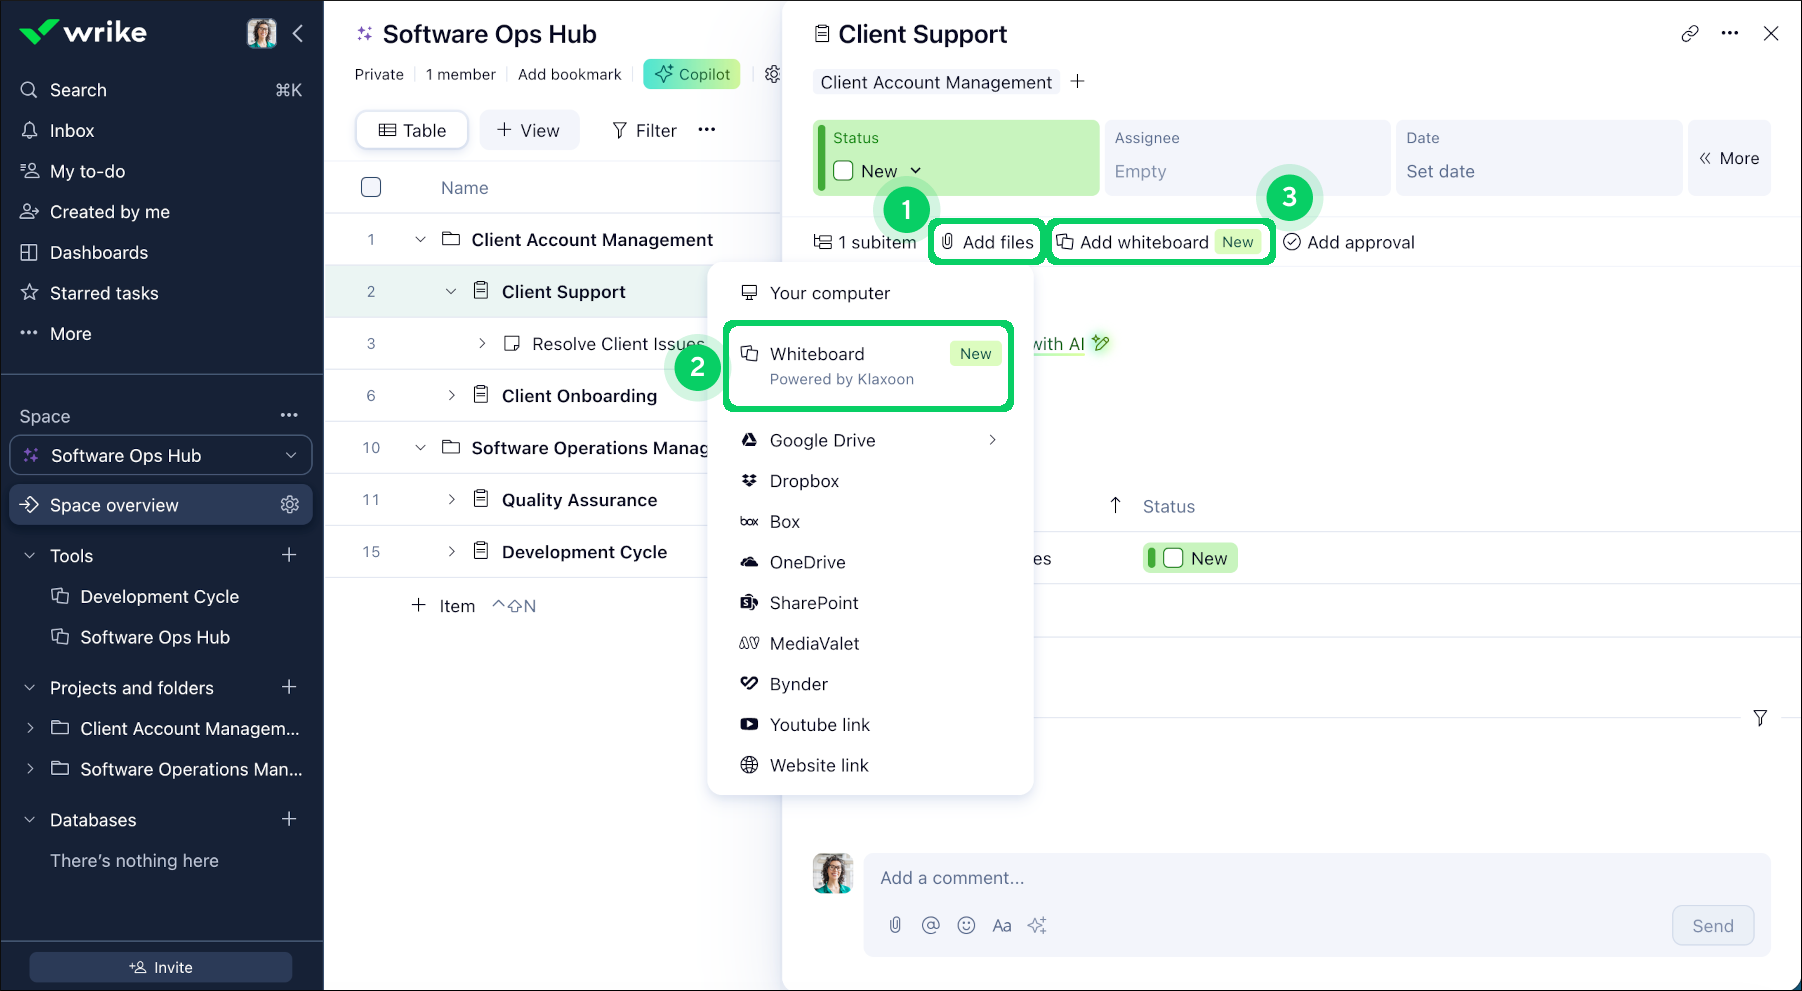Click the green status color bar next to New
Image resolution: width=1802 pixels, height=991 pixels.
[1152, 559]
